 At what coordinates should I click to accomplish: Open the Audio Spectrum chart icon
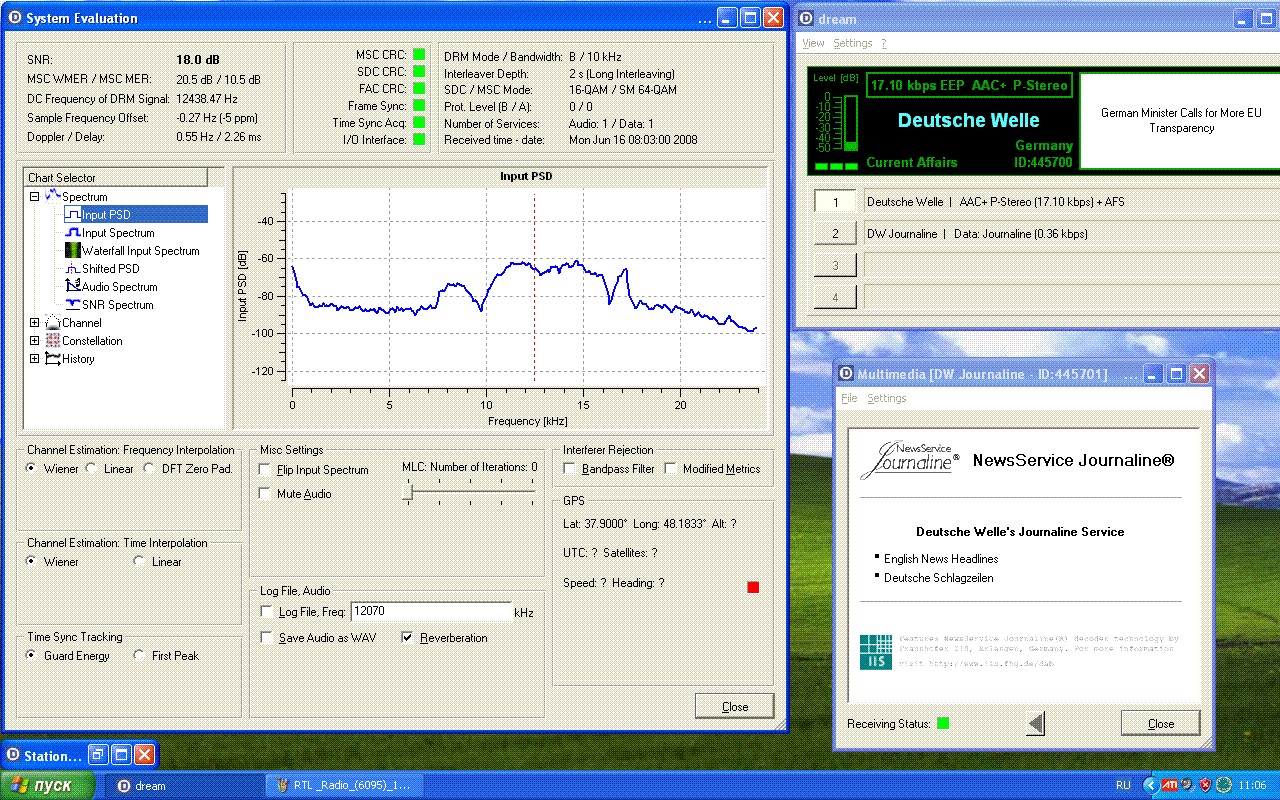click(73, 286)
